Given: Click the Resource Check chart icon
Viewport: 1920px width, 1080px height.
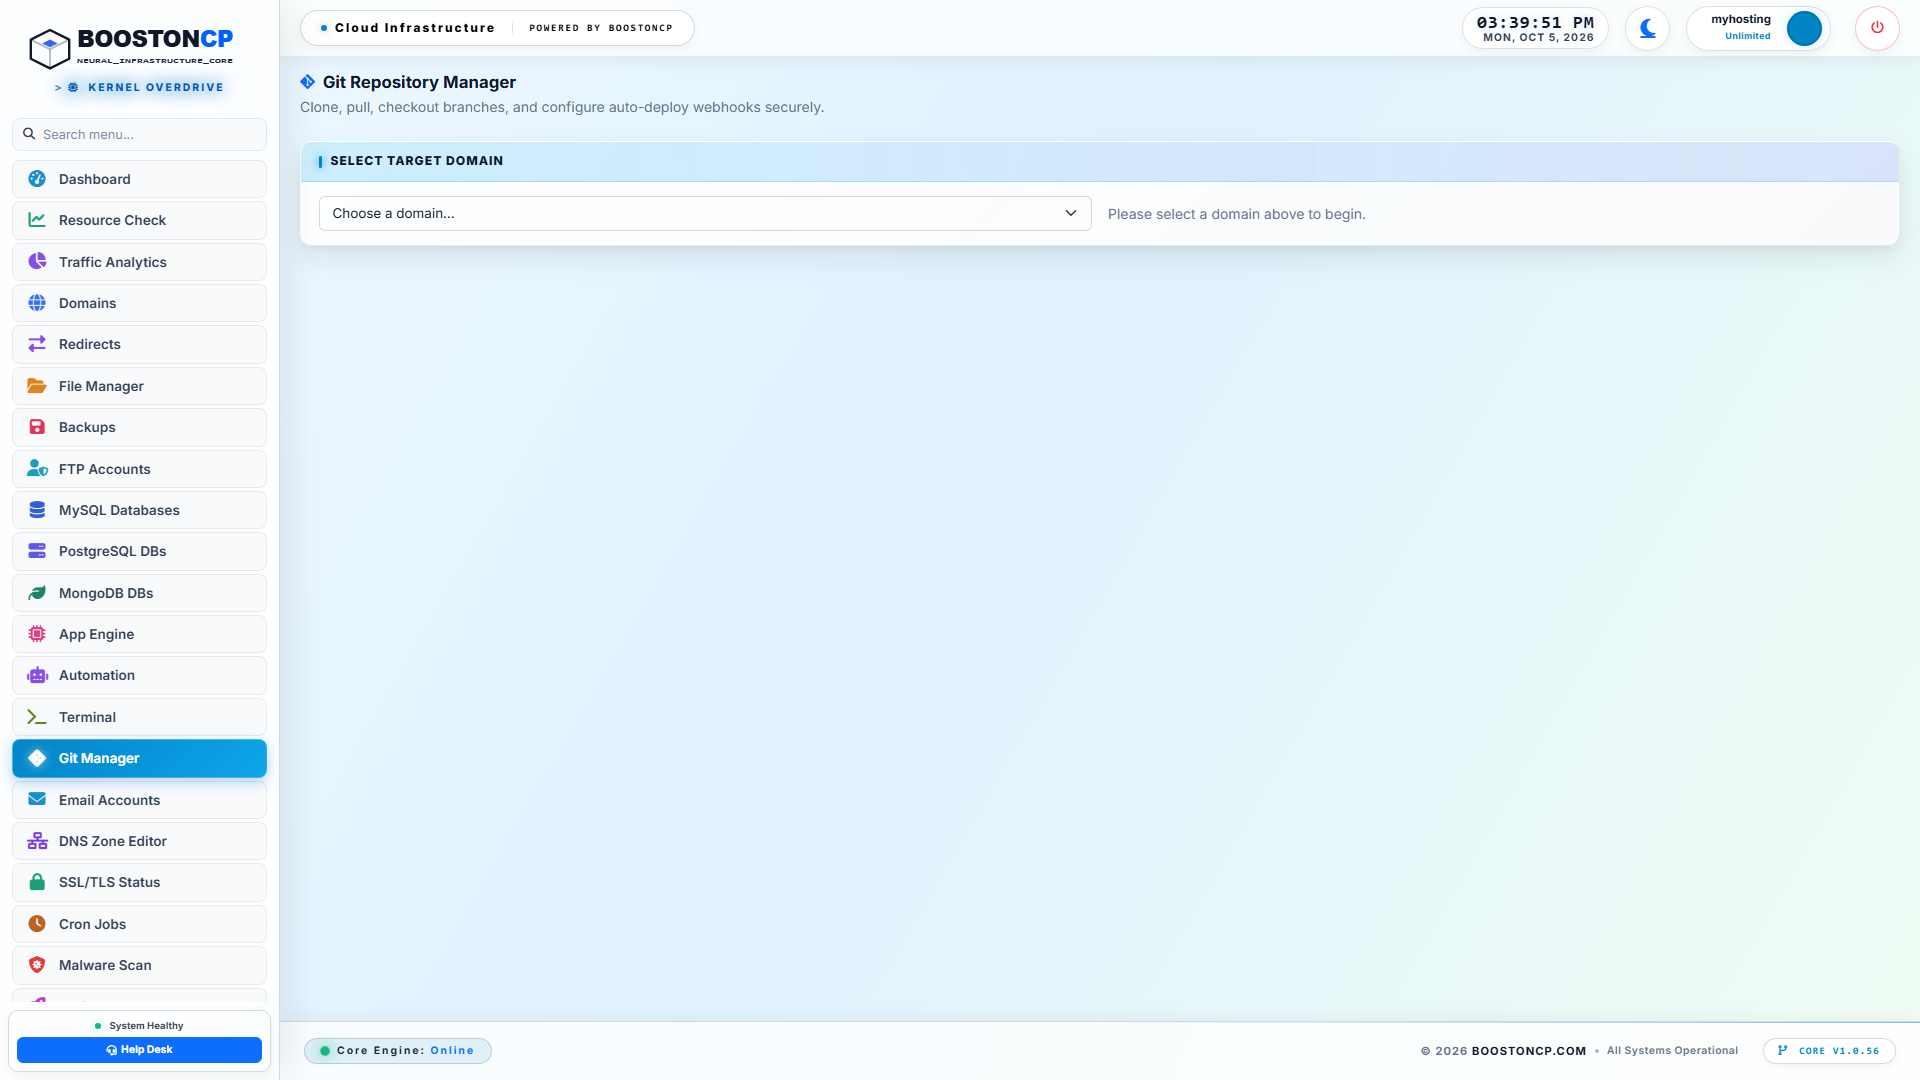Looking at the screenshot, I should (37, 220).
